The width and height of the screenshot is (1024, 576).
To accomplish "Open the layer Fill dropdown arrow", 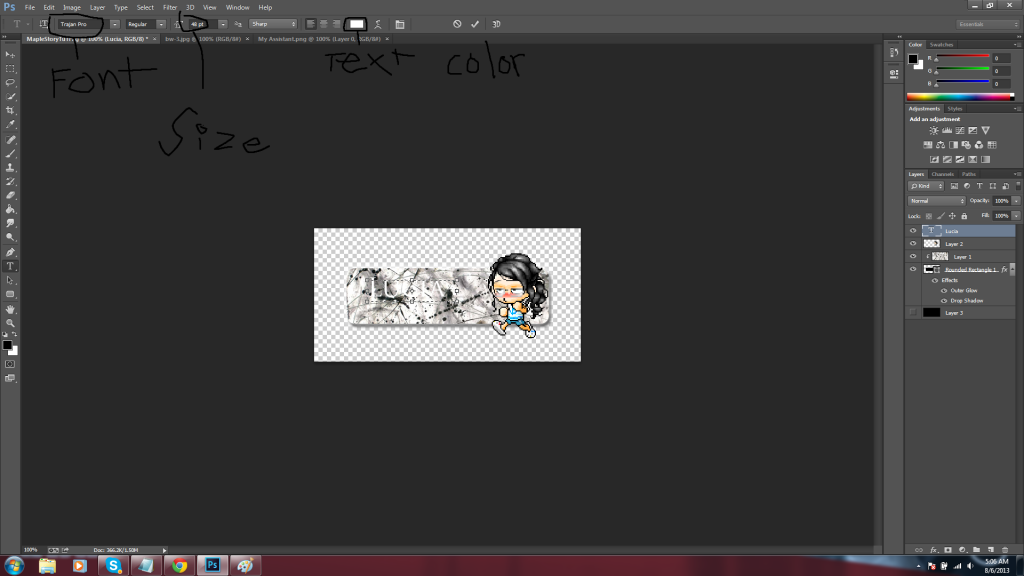I will (x=1016, y=216).
